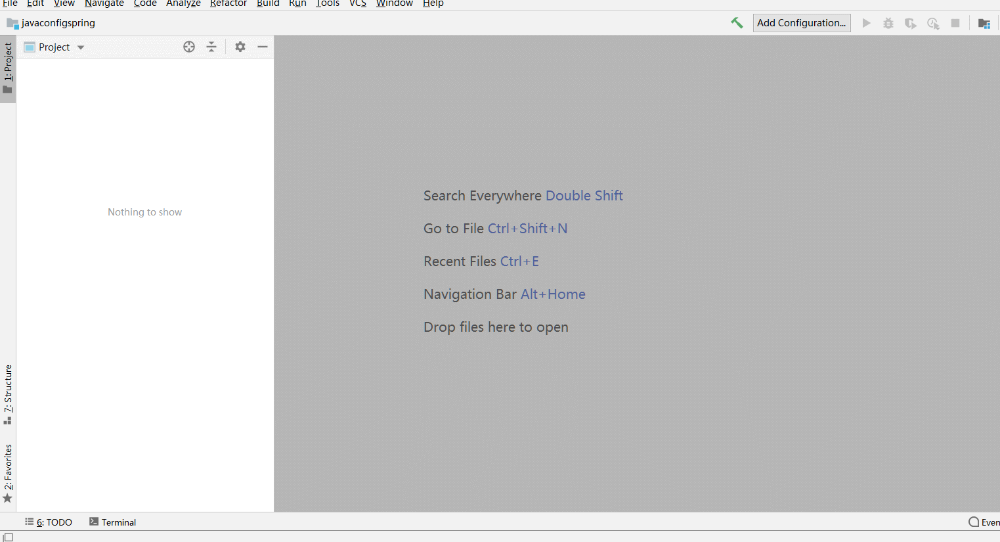Click the 'Drop files here to open' text

(496, 327)
